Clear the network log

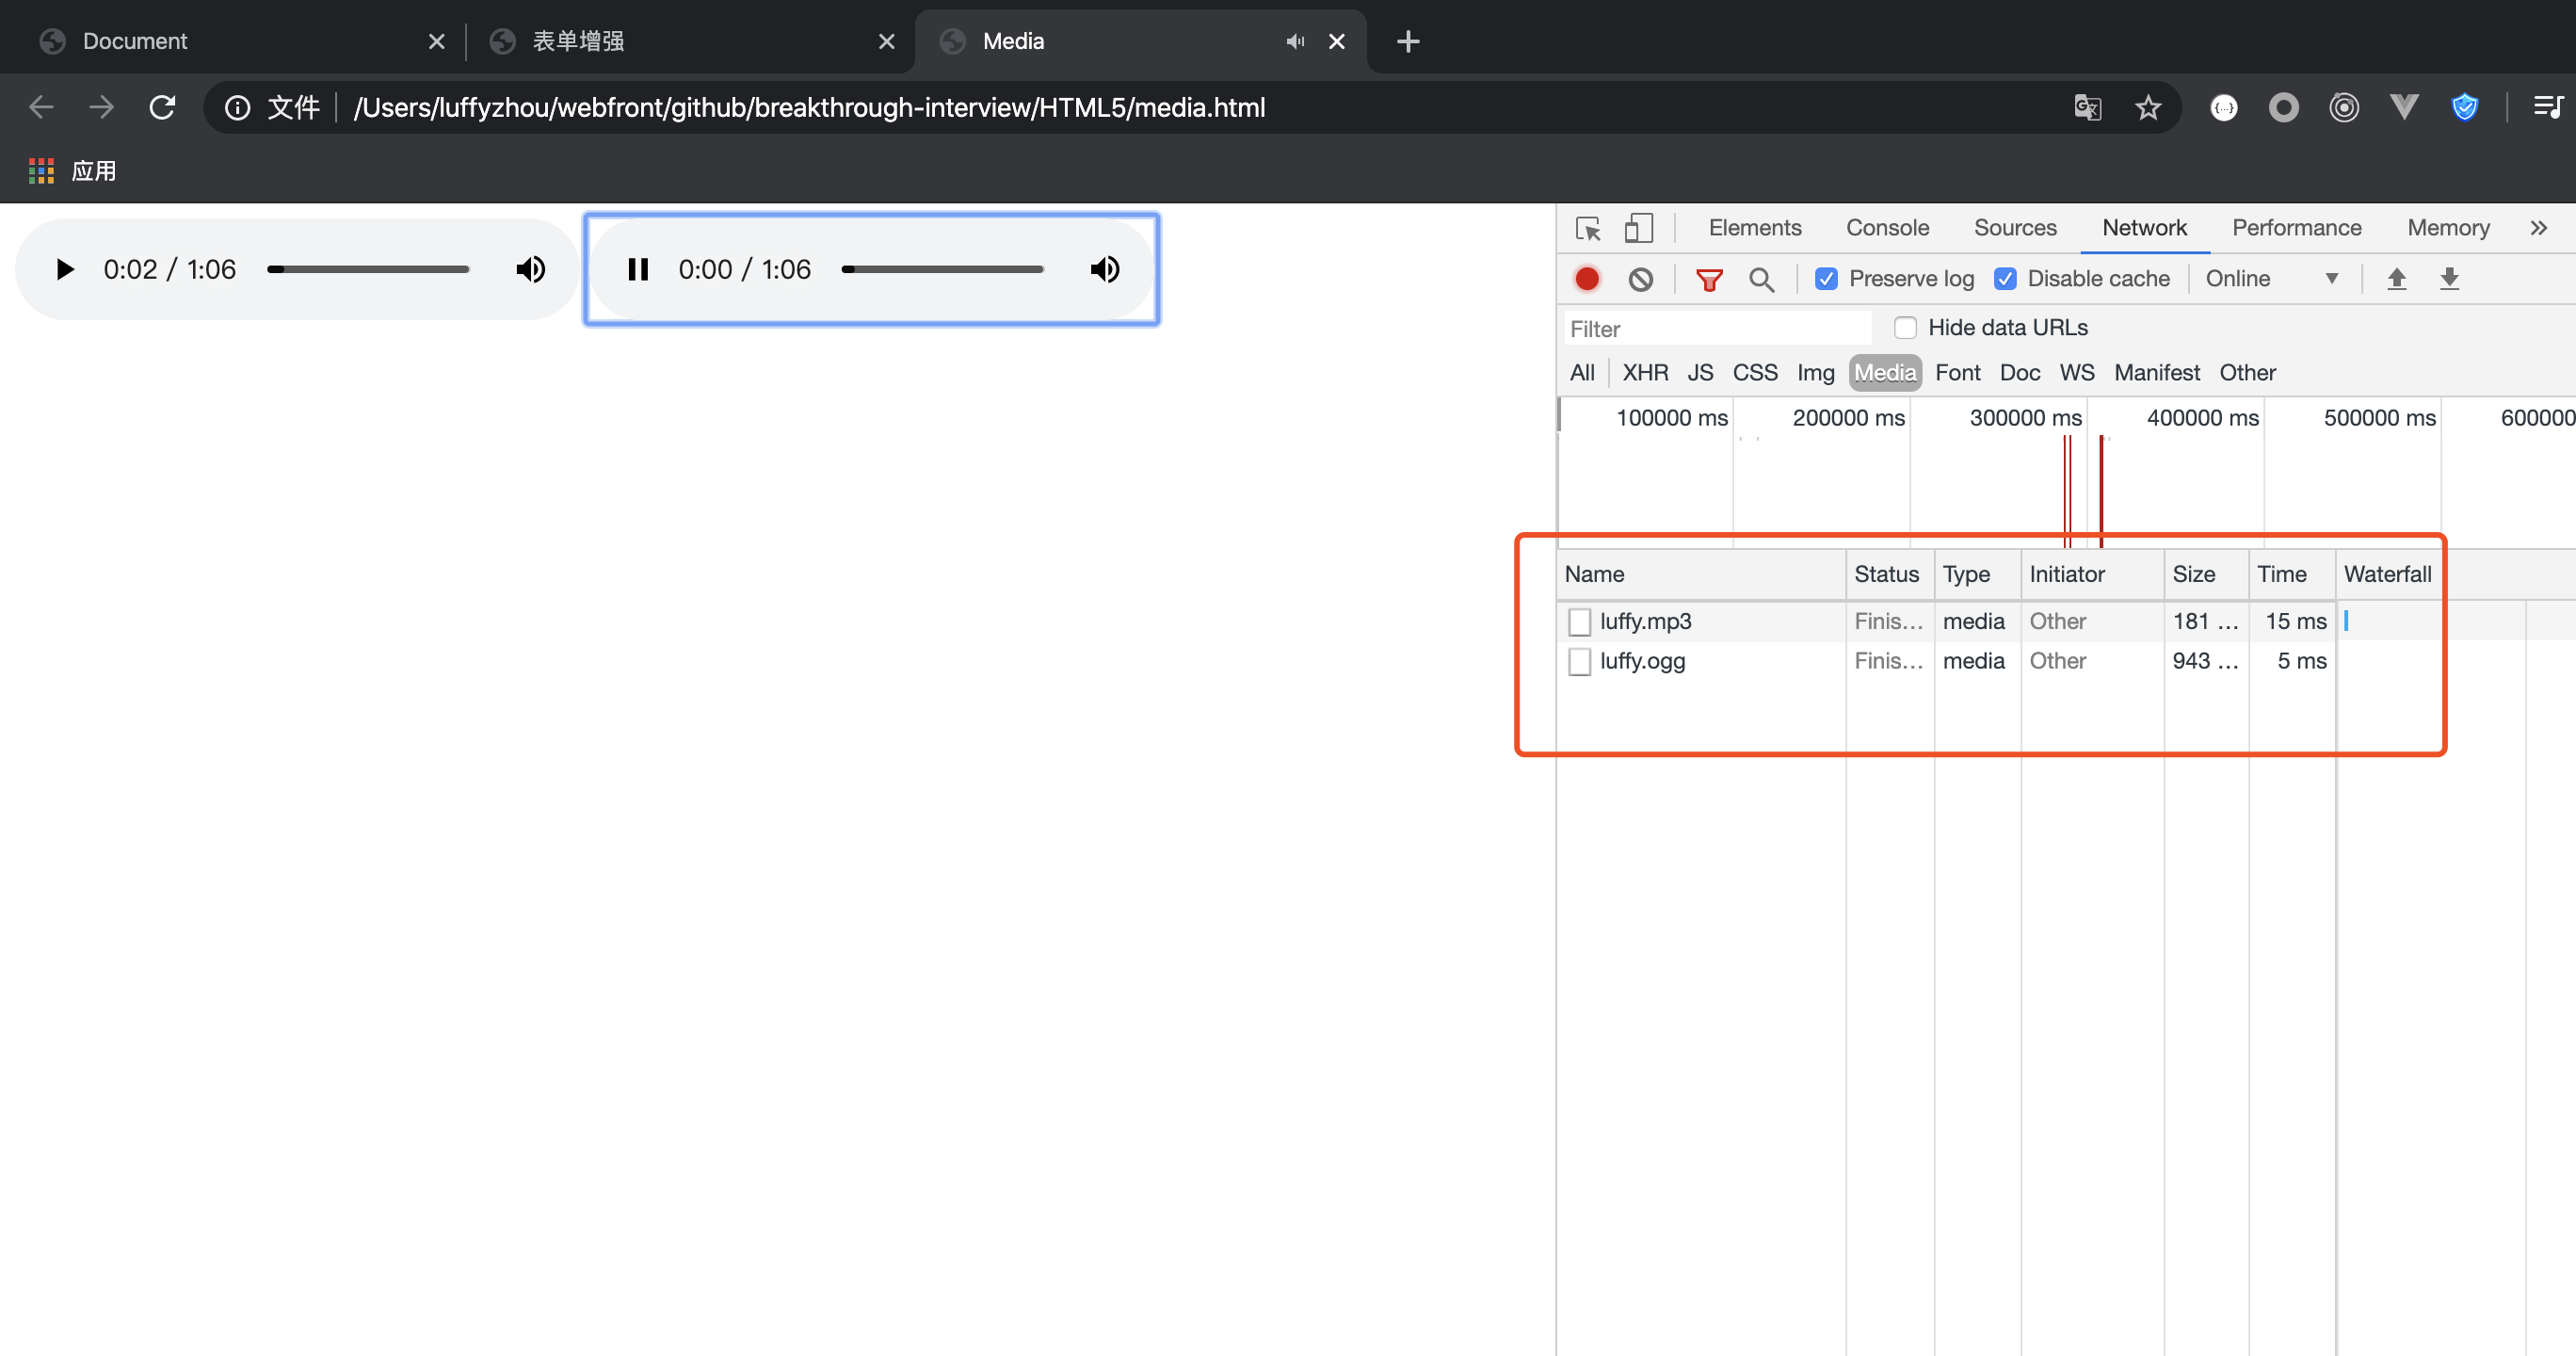pyautogui.click(x=1640, y=279)
